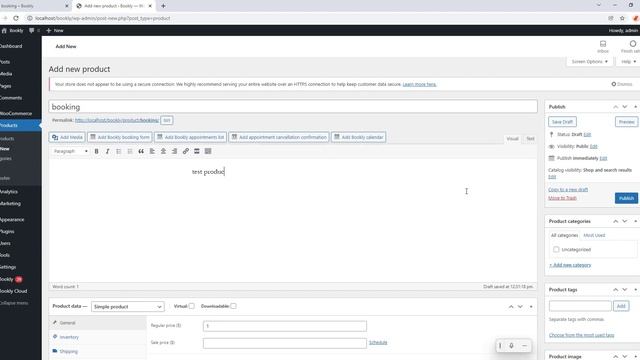Click Choose from the most used tags

point(581,335)
